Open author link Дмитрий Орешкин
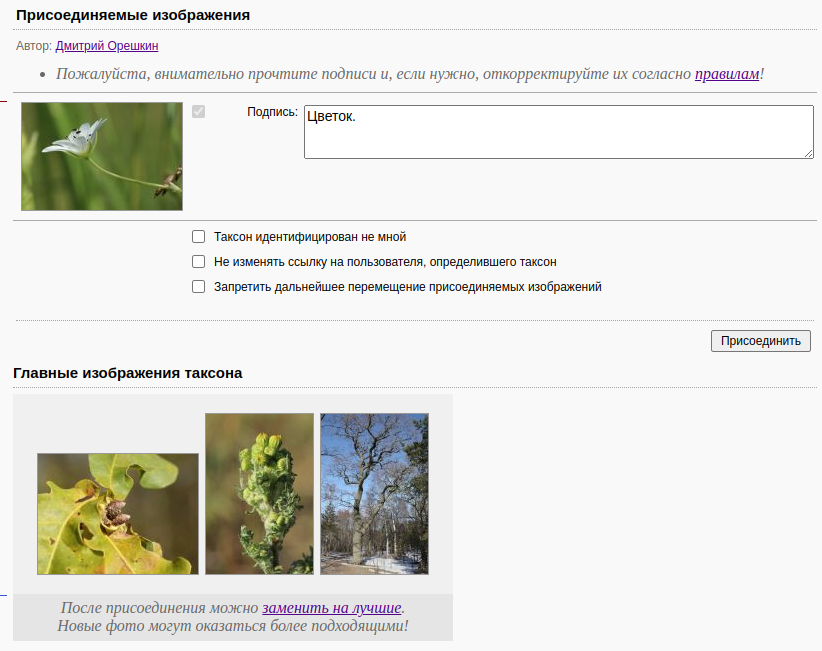 107,46
